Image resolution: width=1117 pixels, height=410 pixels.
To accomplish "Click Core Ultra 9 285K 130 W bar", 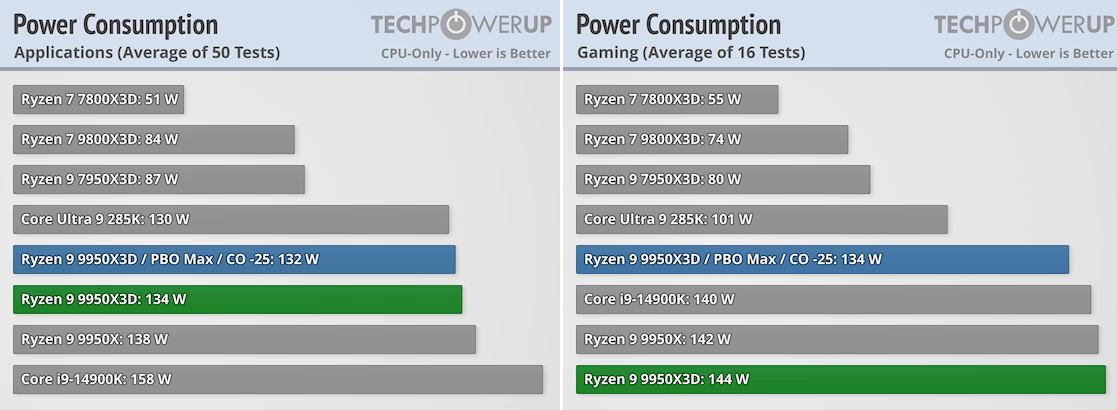I will (231, 219).
